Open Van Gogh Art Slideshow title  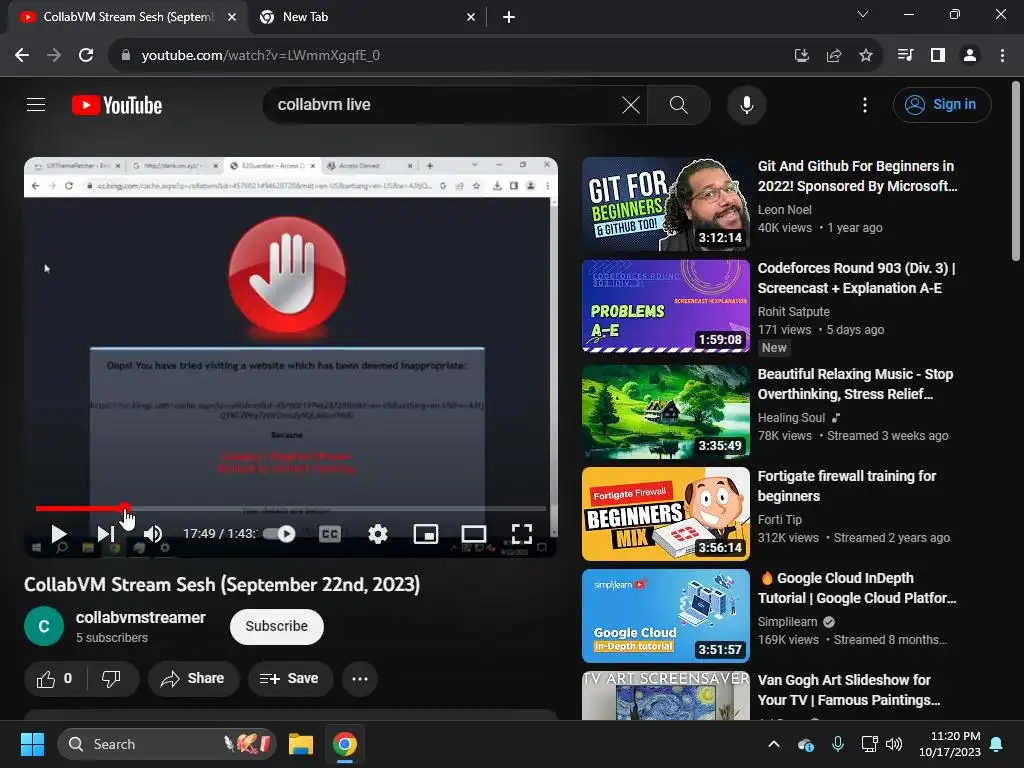[849, 690]
